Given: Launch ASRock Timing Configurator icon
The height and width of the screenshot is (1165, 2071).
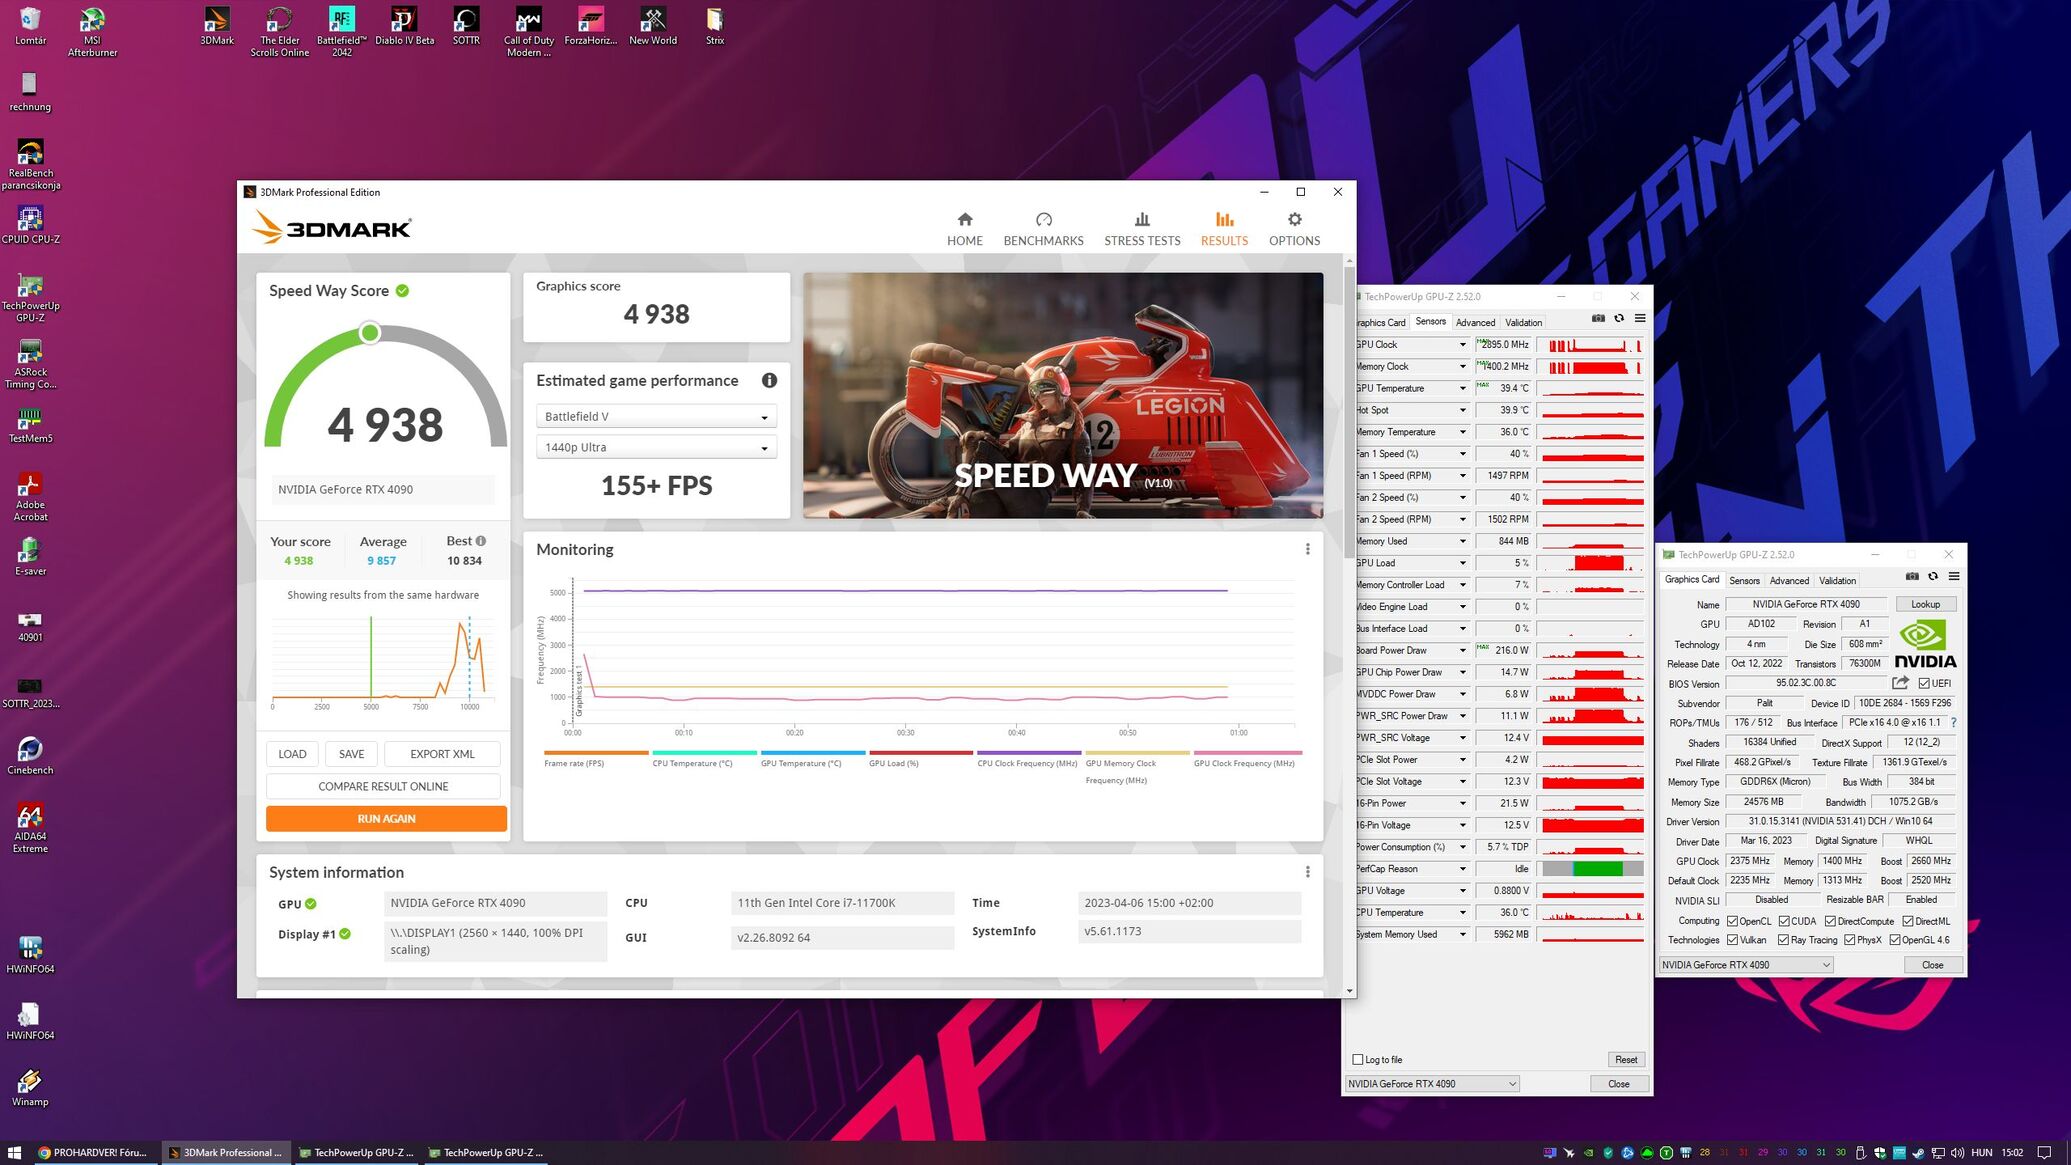Looking at the screenshot, I should [x=30, y=364].
